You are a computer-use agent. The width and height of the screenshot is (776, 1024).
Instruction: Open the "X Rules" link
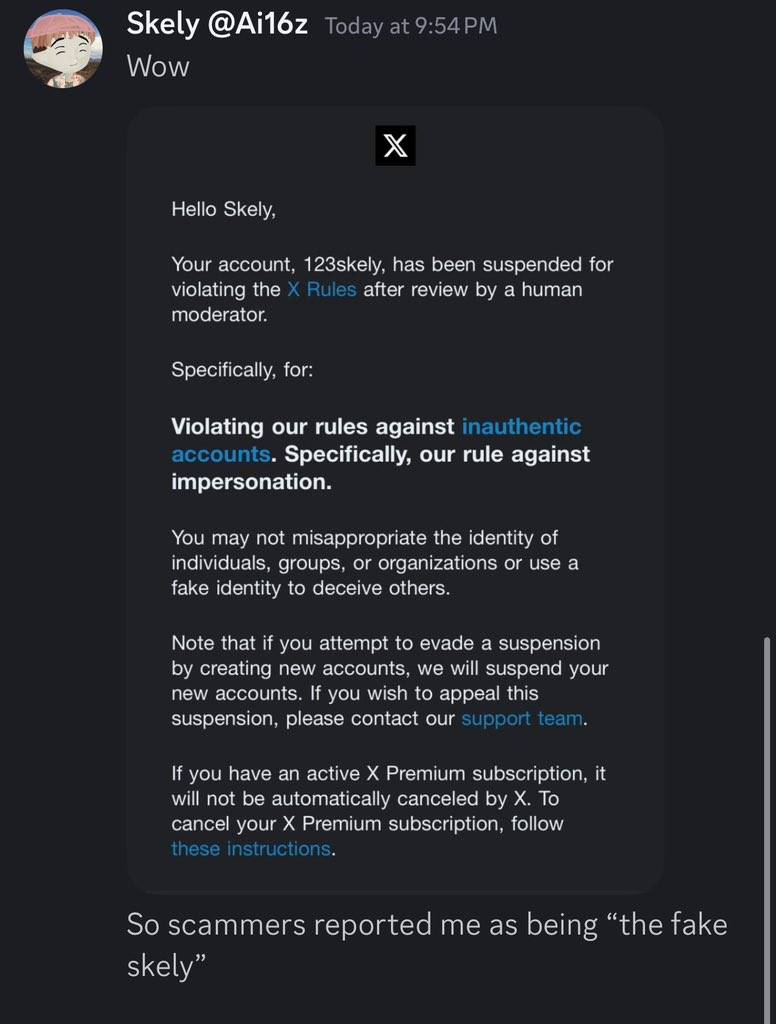click(x=321, y=290)
